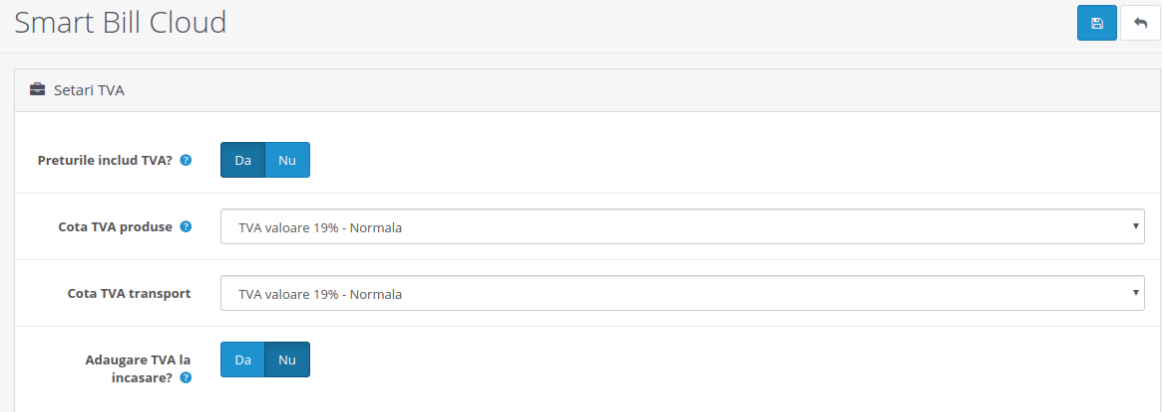Choose Nu for Adaugare TVA la incasare
Image resolution: width=1162 pixels, height=412 pixels.
287,360
